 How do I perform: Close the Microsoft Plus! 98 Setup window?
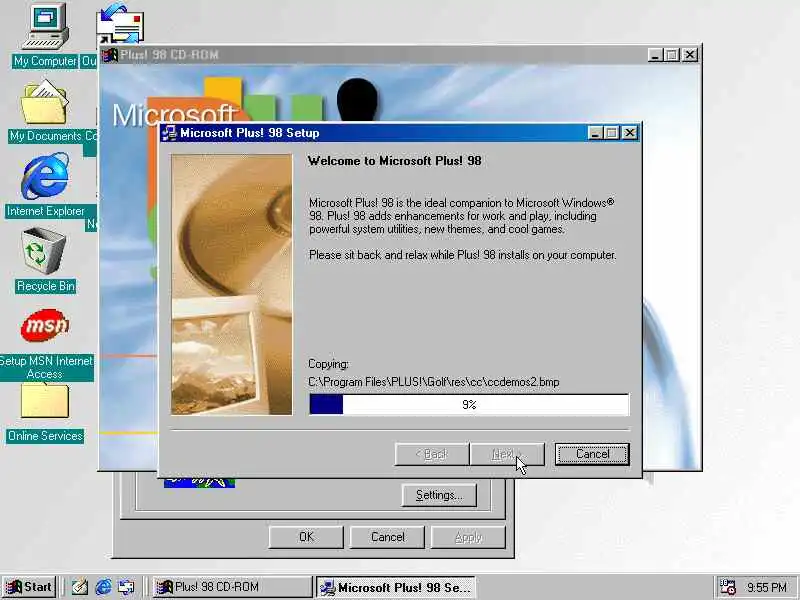(630, 133)
